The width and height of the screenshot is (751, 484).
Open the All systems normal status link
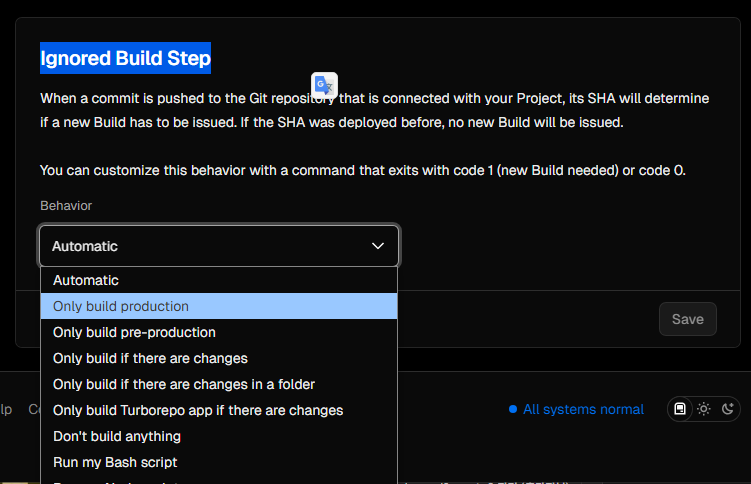click(x=583, y=409)
